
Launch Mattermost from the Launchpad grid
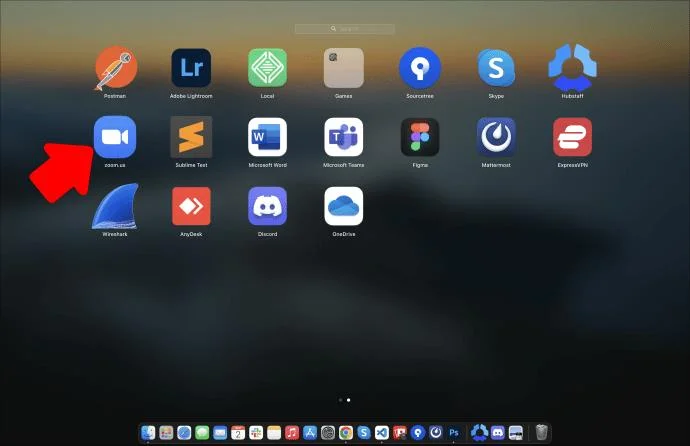tap(496, 137)
